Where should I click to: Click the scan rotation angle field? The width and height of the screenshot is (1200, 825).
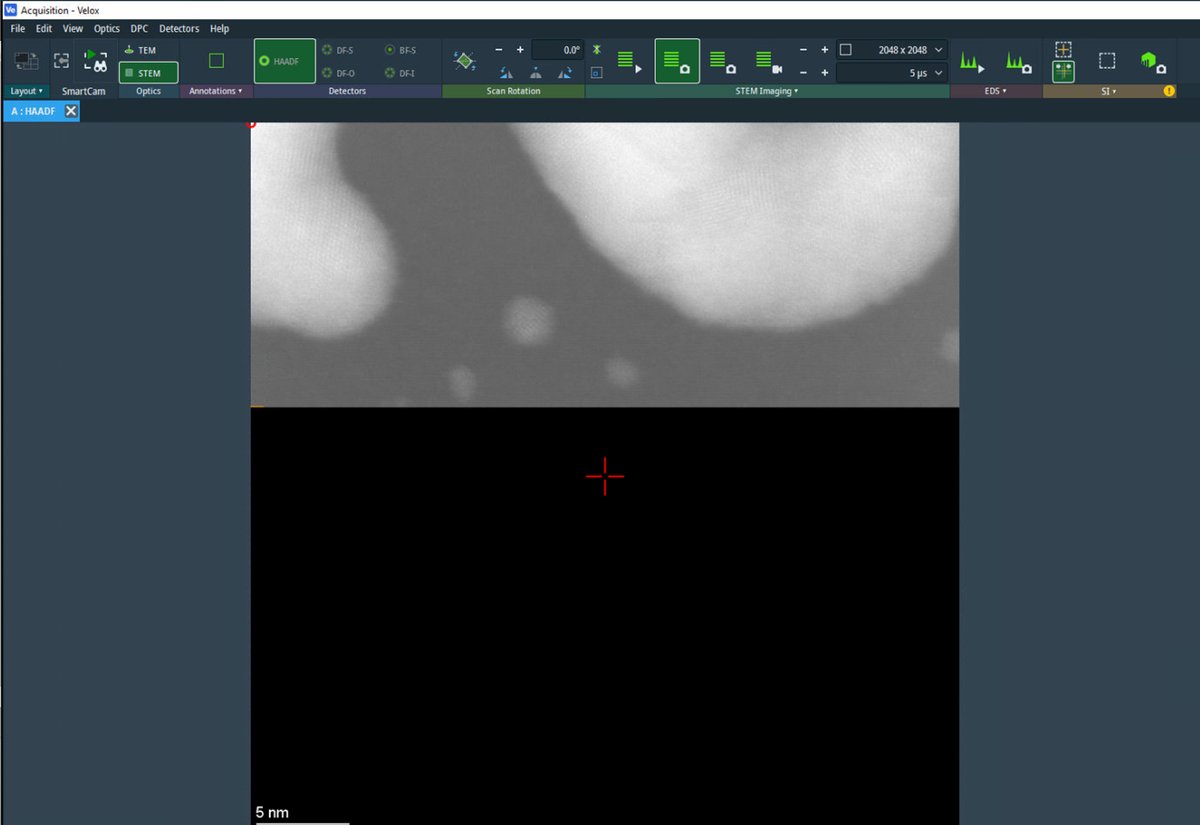[x=558, y=50]
